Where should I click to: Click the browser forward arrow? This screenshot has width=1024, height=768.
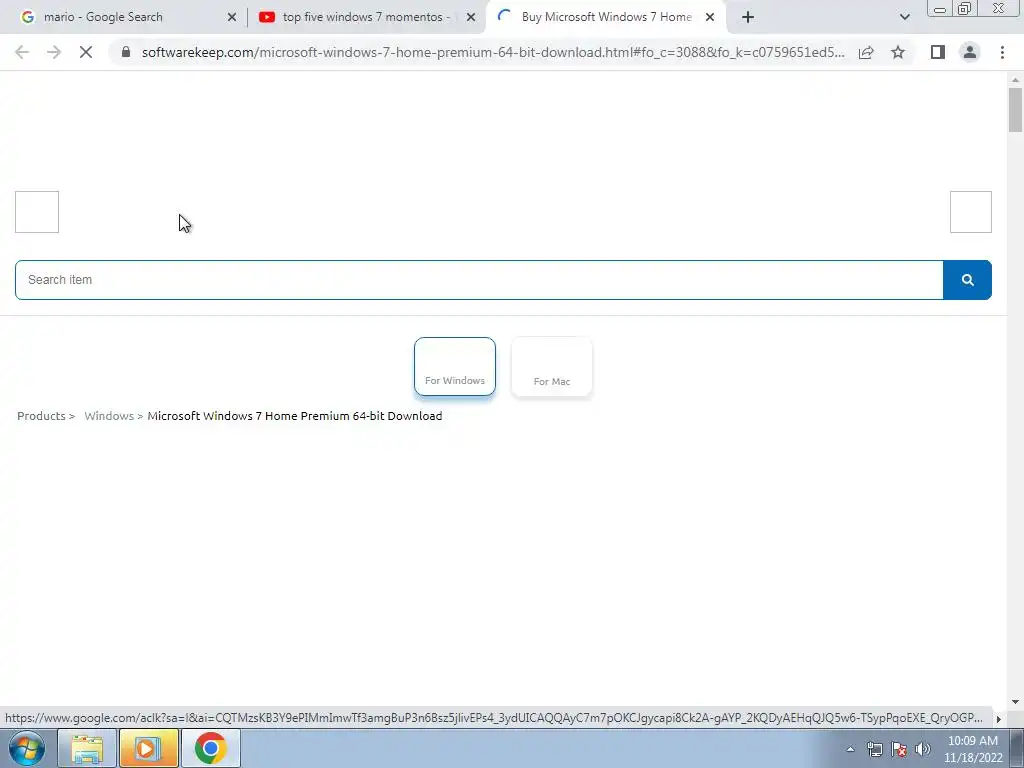coord(54,52)
